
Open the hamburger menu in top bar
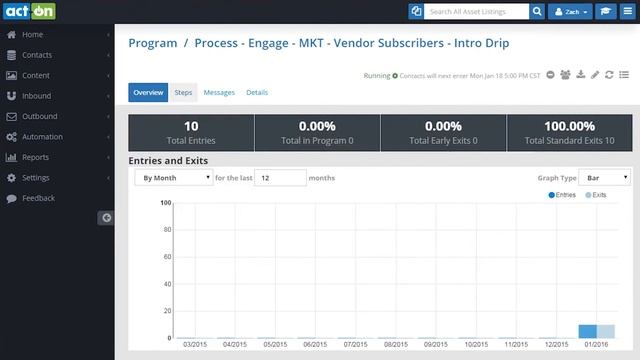click(627, 11)
